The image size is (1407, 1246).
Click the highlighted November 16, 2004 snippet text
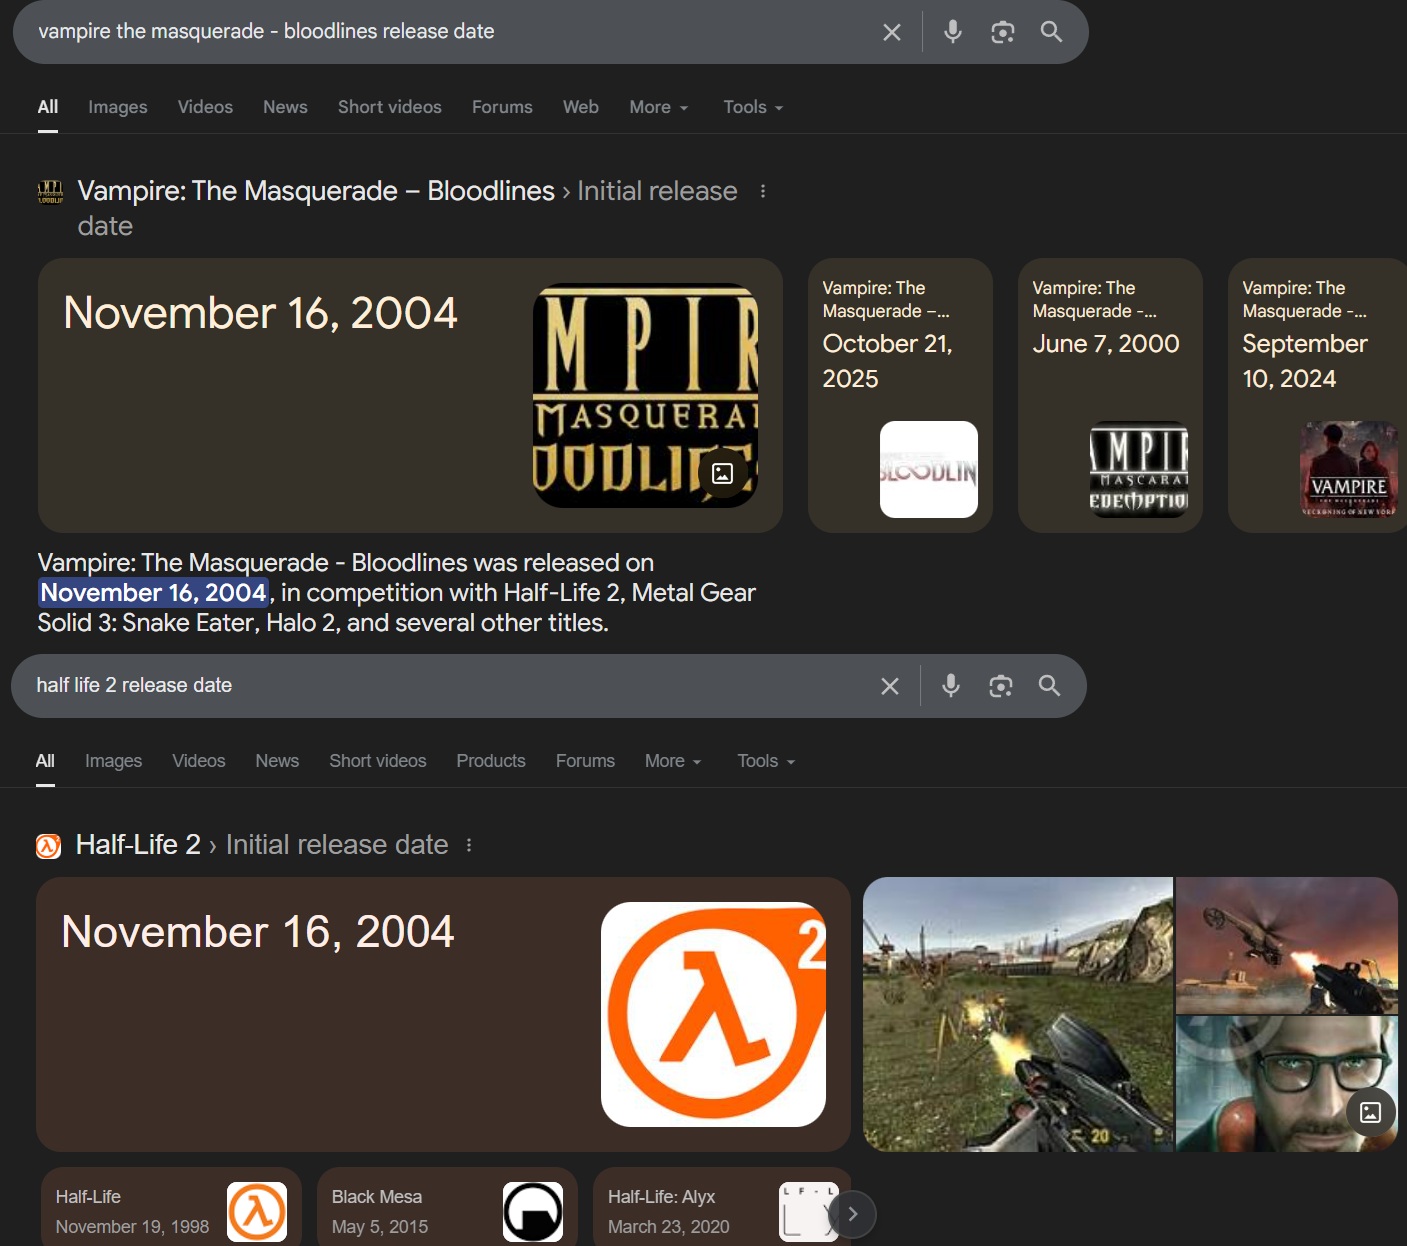[x=154, y=593]
